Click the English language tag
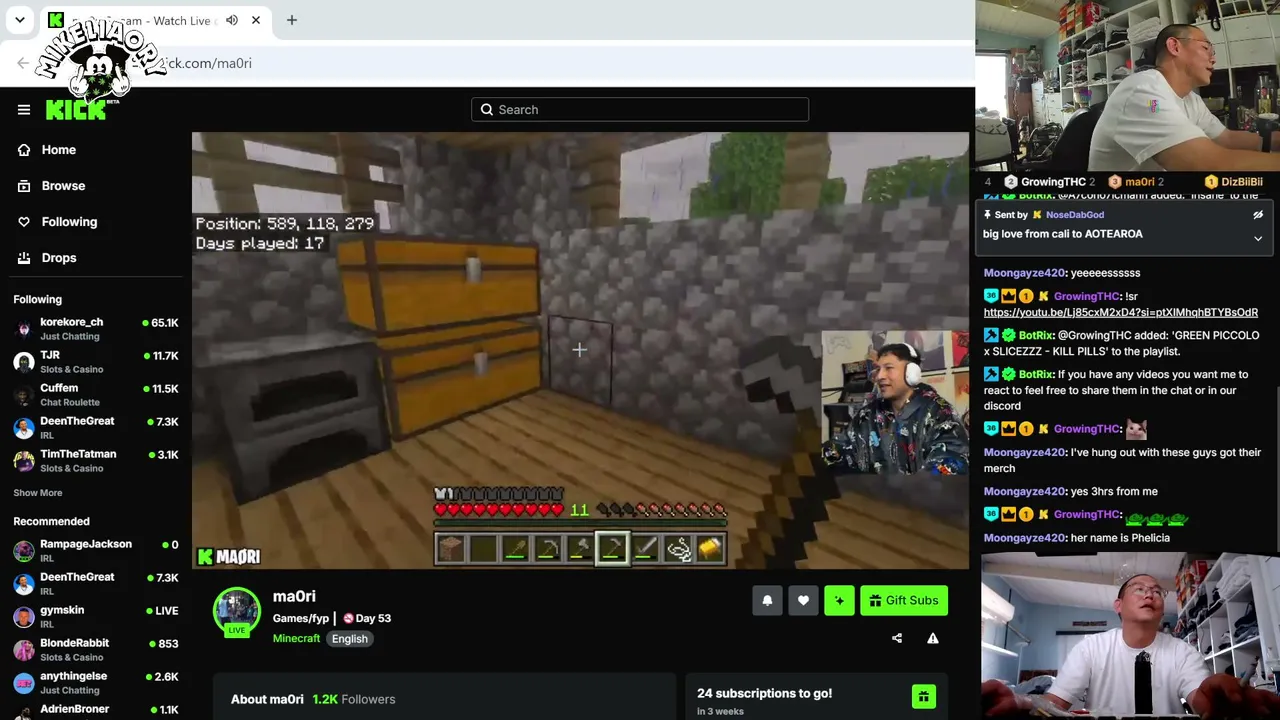The image size is (1280, 720). [x=350, y=639]
